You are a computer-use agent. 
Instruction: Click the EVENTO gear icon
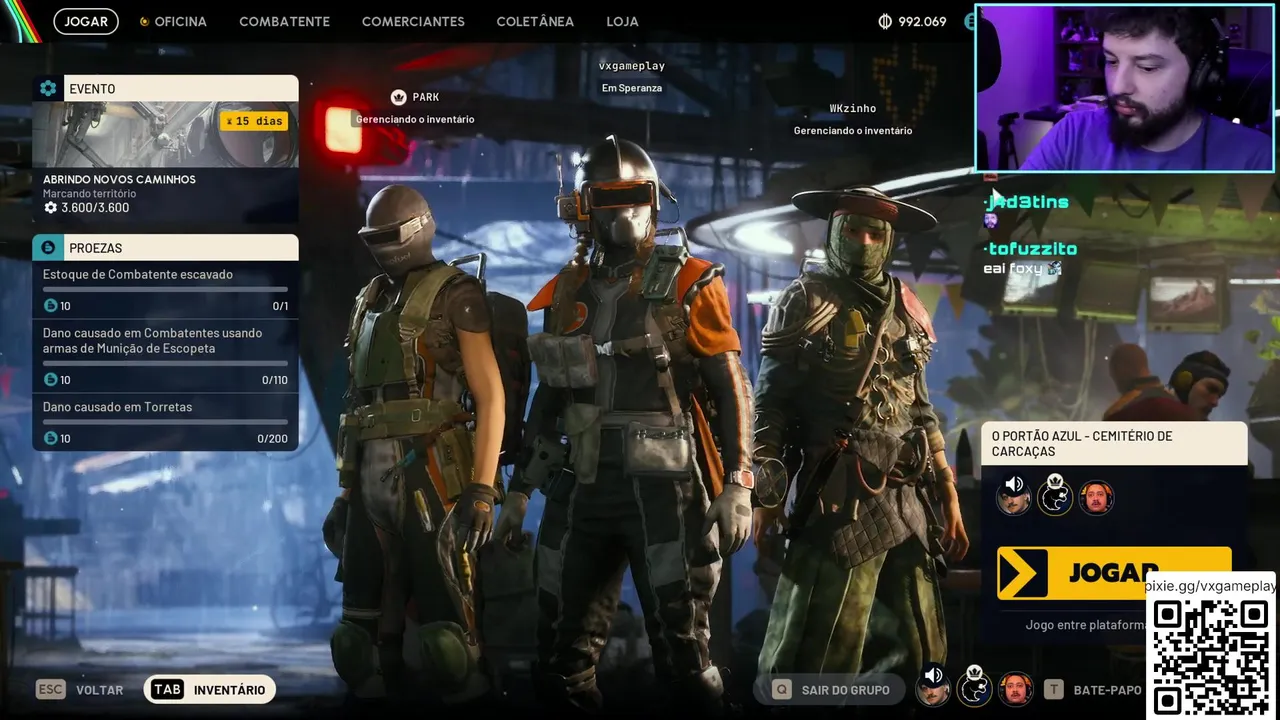[48, 88]
